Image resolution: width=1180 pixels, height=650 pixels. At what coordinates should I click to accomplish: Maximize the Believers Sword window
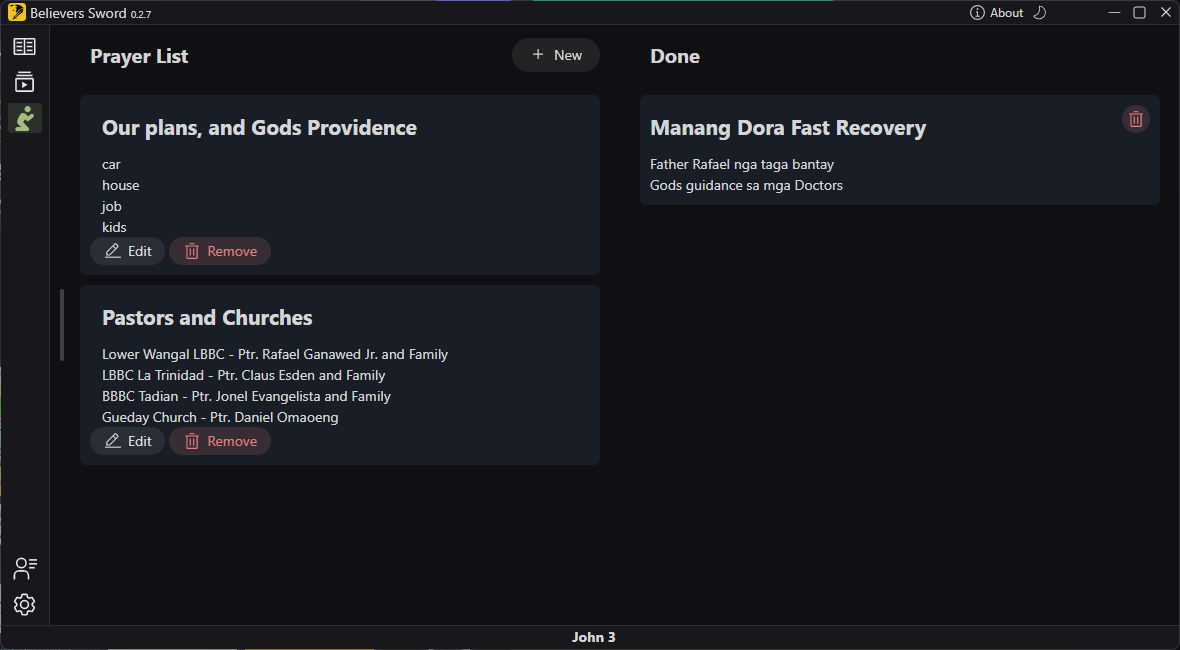tap(1139, 13)
